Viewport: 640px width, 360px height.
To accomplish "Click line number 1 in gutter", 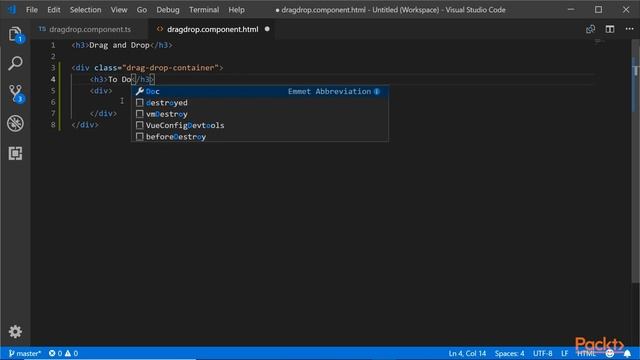I will point(53,45).
